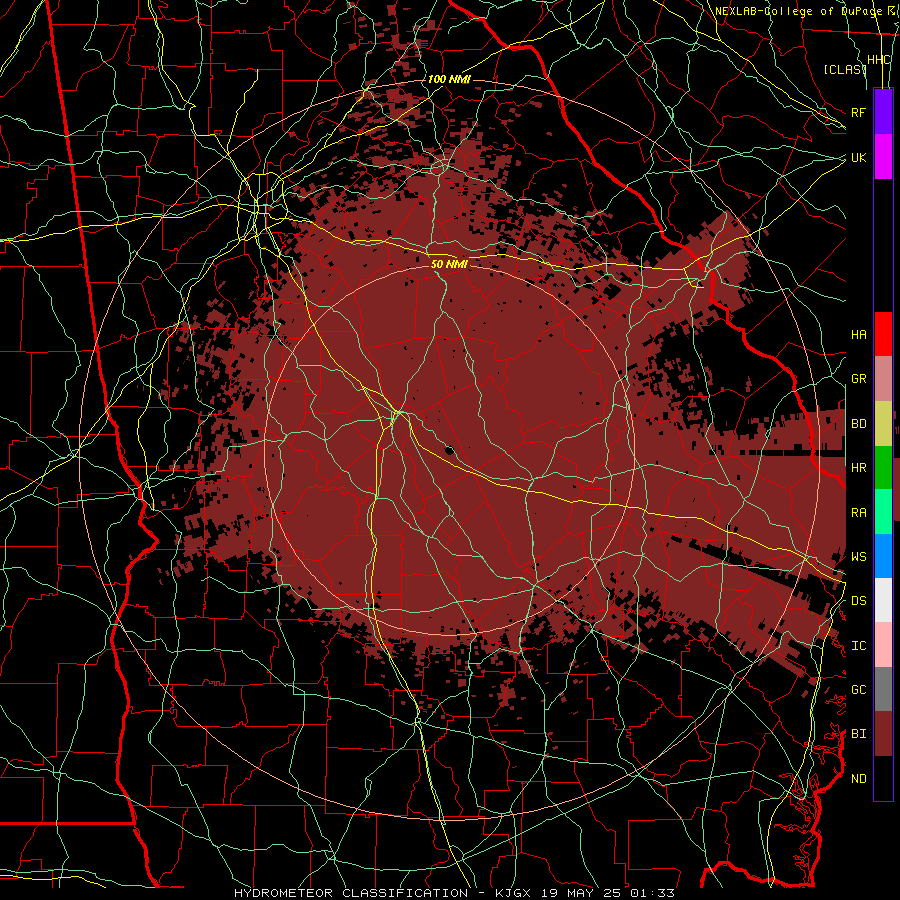Image resolution: width=900 pixels, height=900 pixels.
Task: Select the red HA legend swatch
Action: coord(883,334)
